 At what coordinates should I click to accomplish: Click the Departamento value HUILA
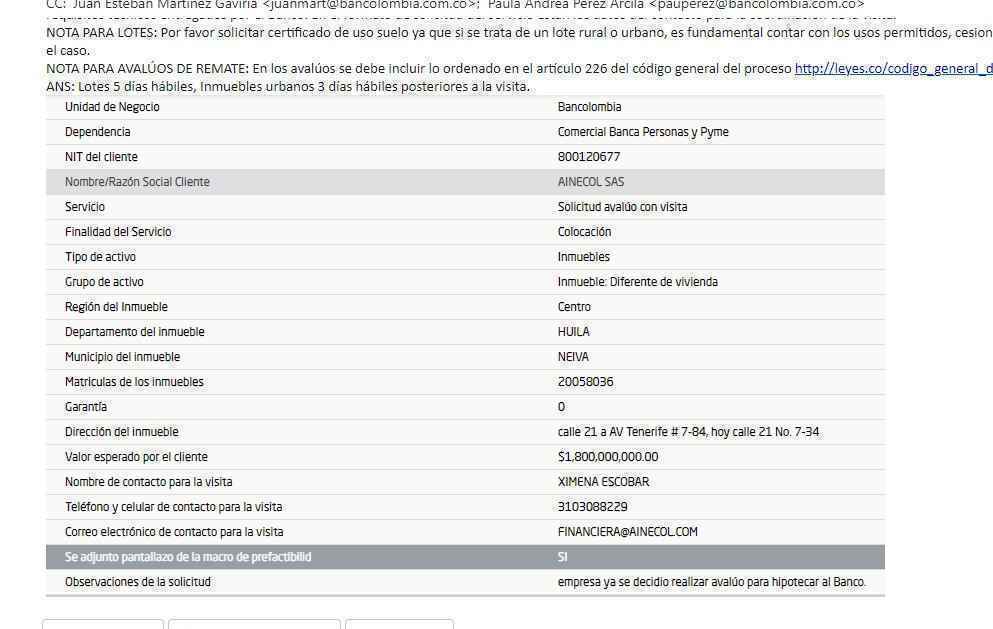(x=573, y=332)
